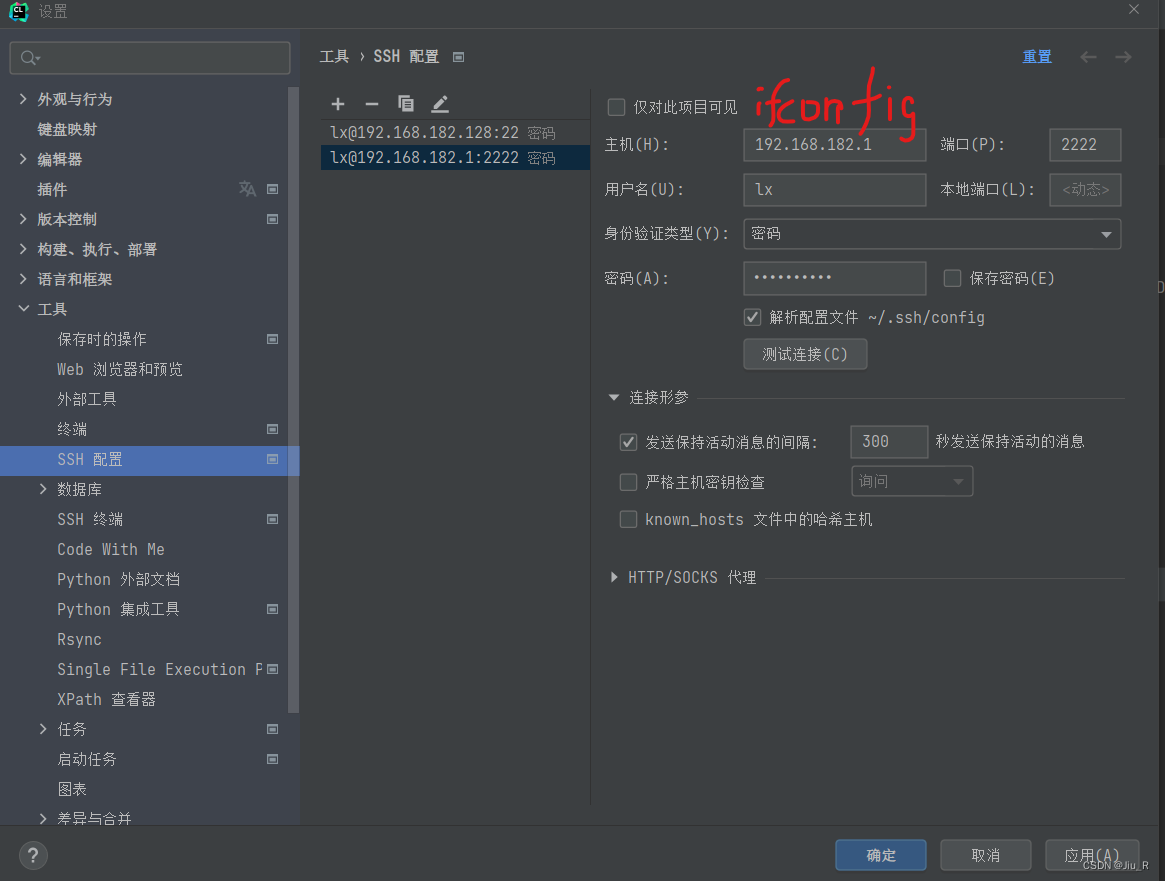The height and width of the screenshot is (881, 1165).
Task: Open help via question mark icon
Action: [x=32, y=855]
